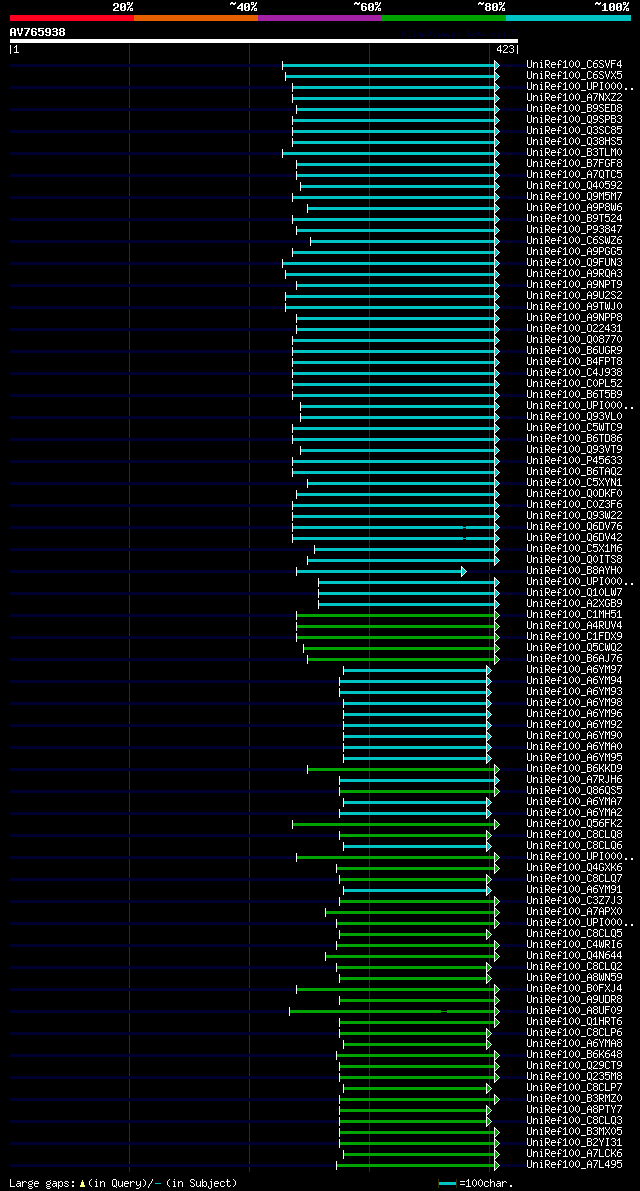Open hit UniRef100_B9SED8
The height and width of the screenshot is (1191, 640).
point(574,109)
